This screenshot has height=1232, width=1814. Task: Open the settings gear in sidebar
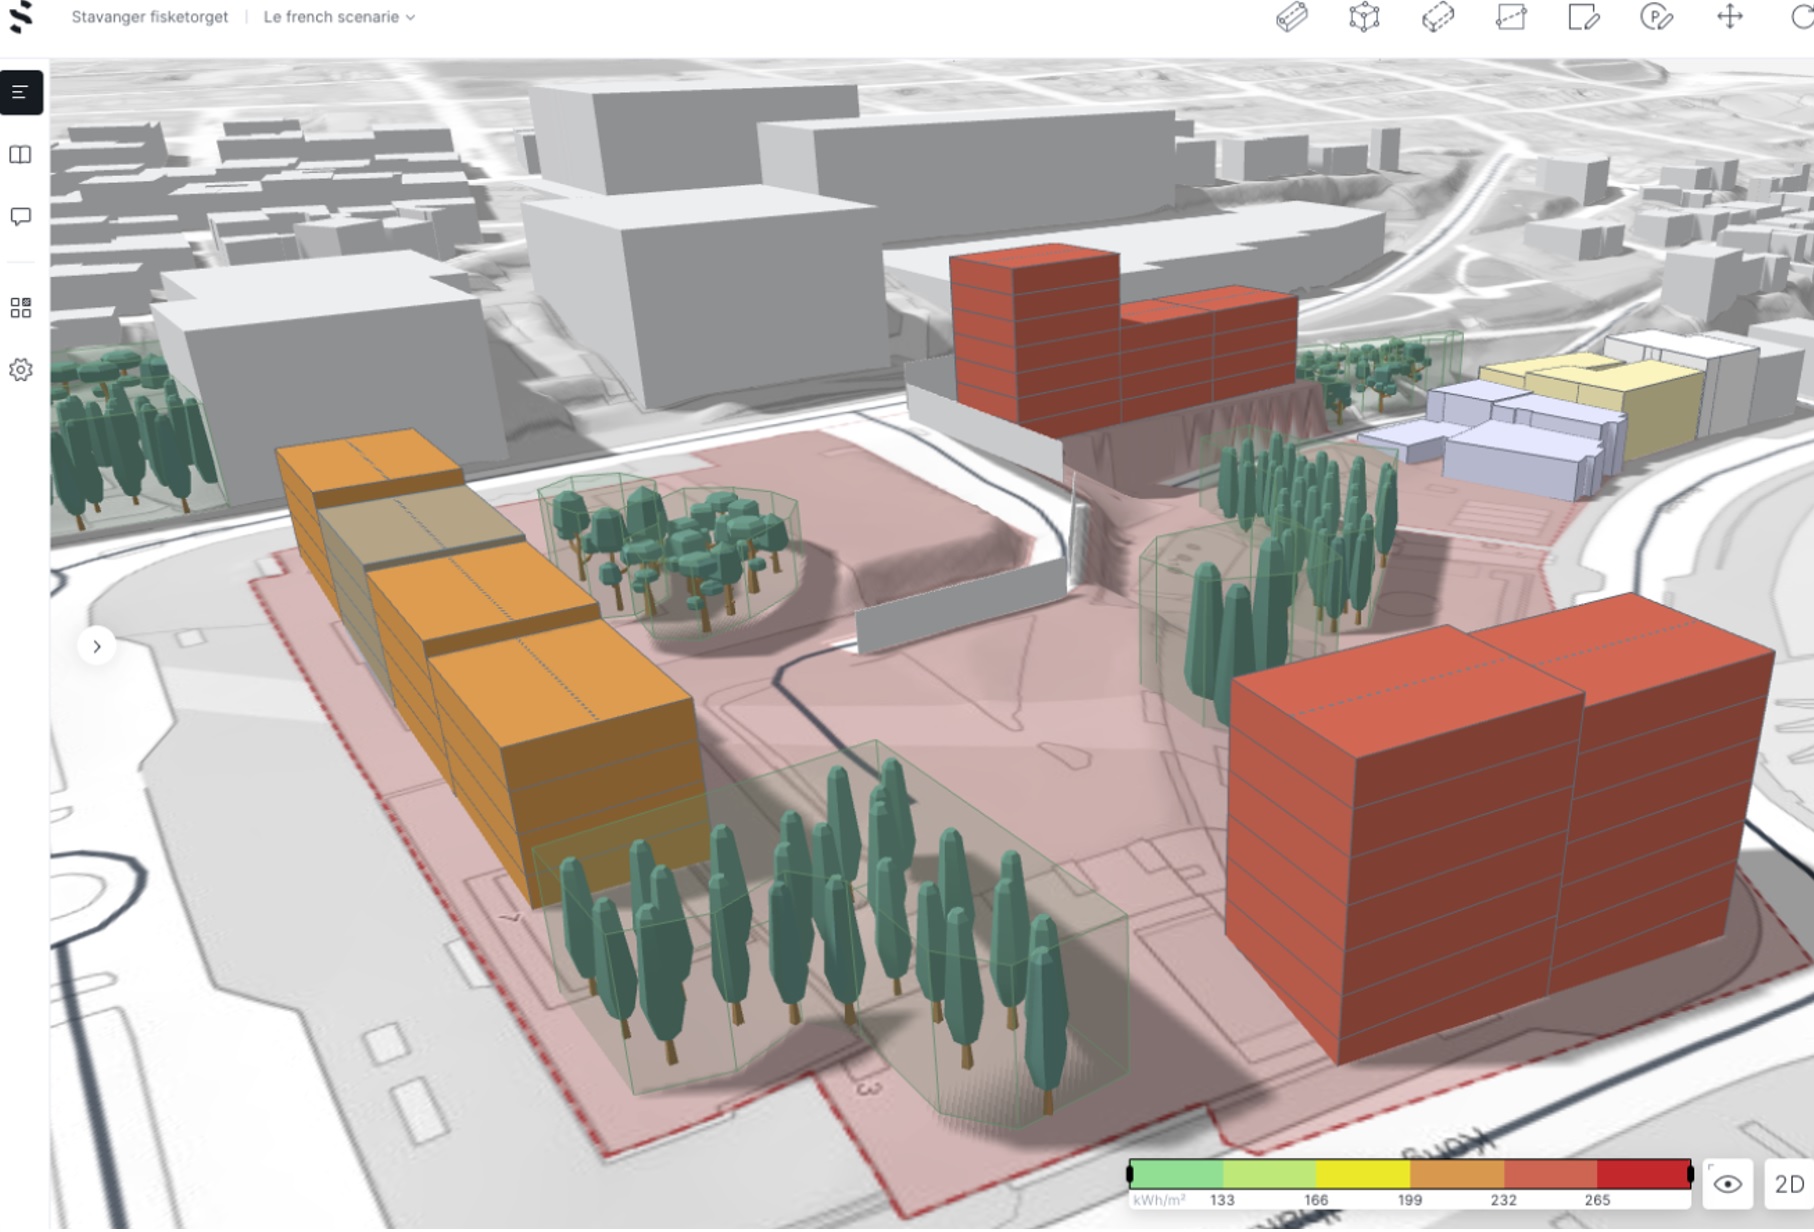click(x=21, y=370)
